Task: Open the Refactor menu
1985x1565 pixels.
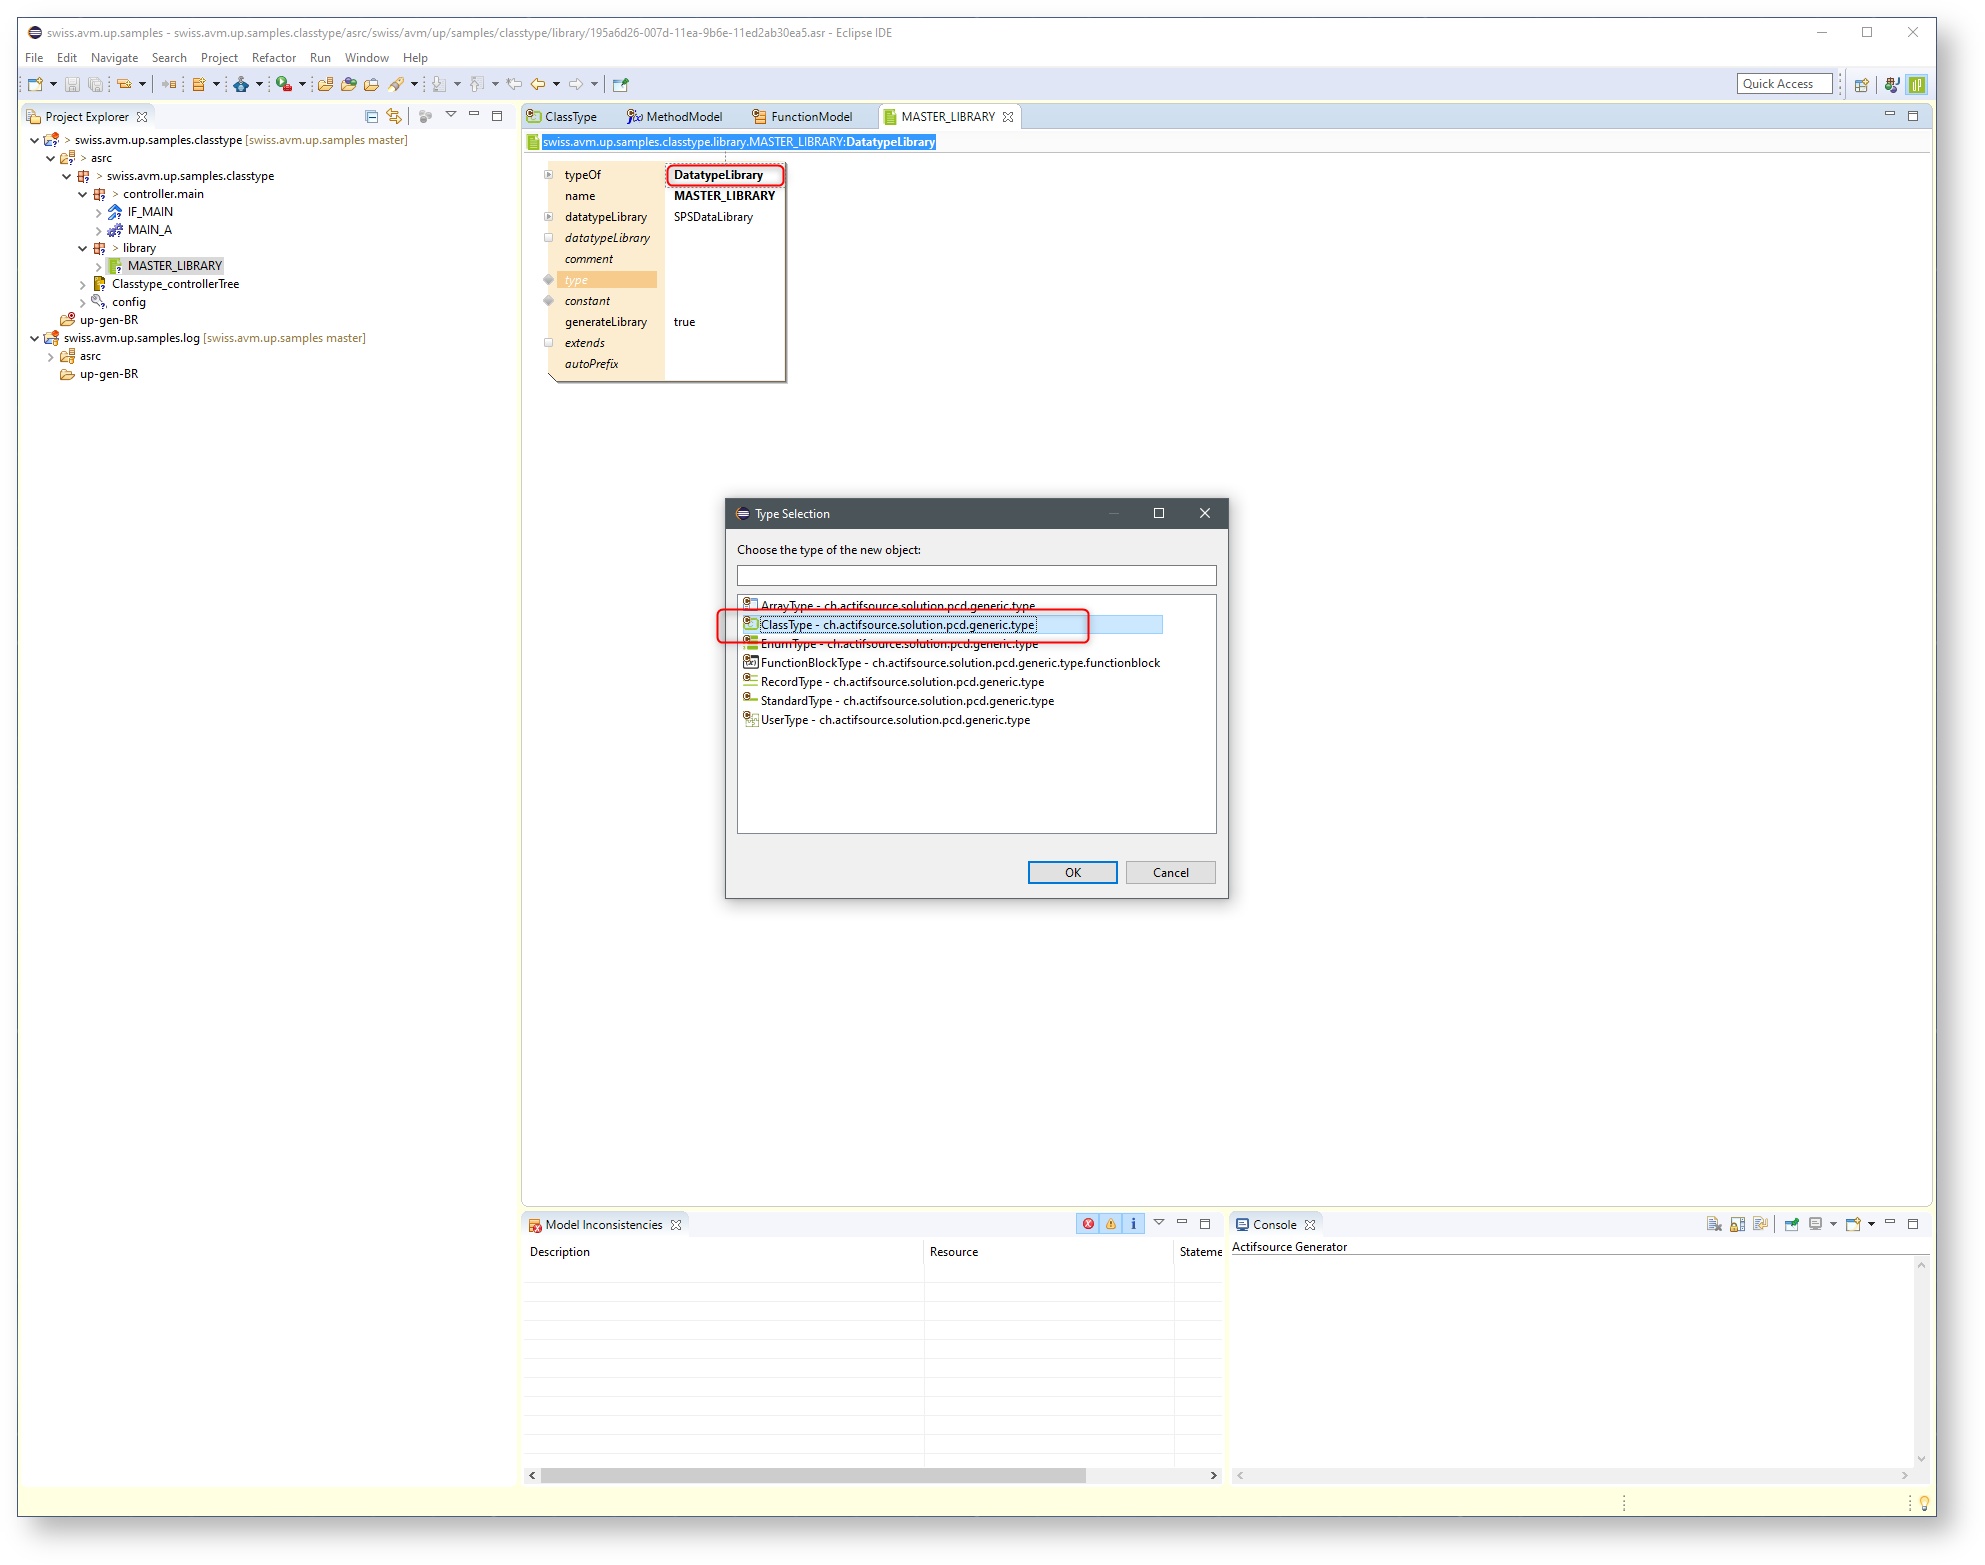Action: tap(273, 58)
